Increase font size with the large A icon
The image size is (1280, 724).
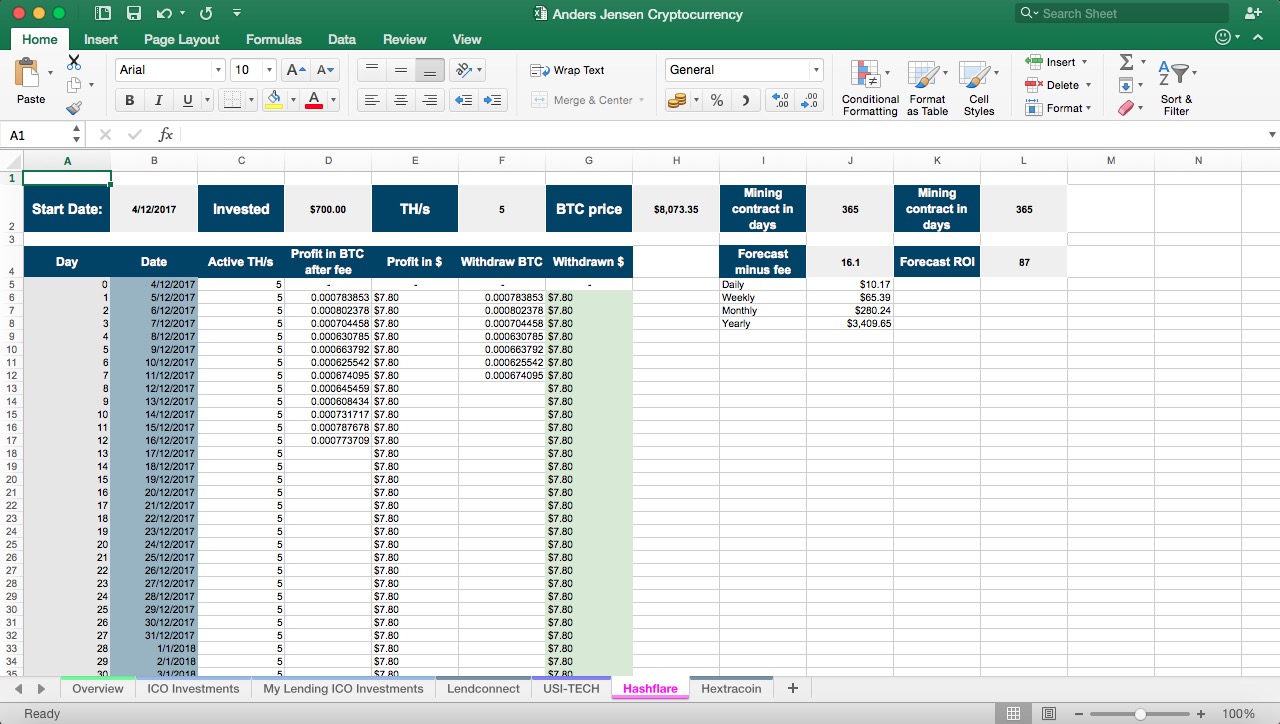pyautogui.click(x=296, y=70)
